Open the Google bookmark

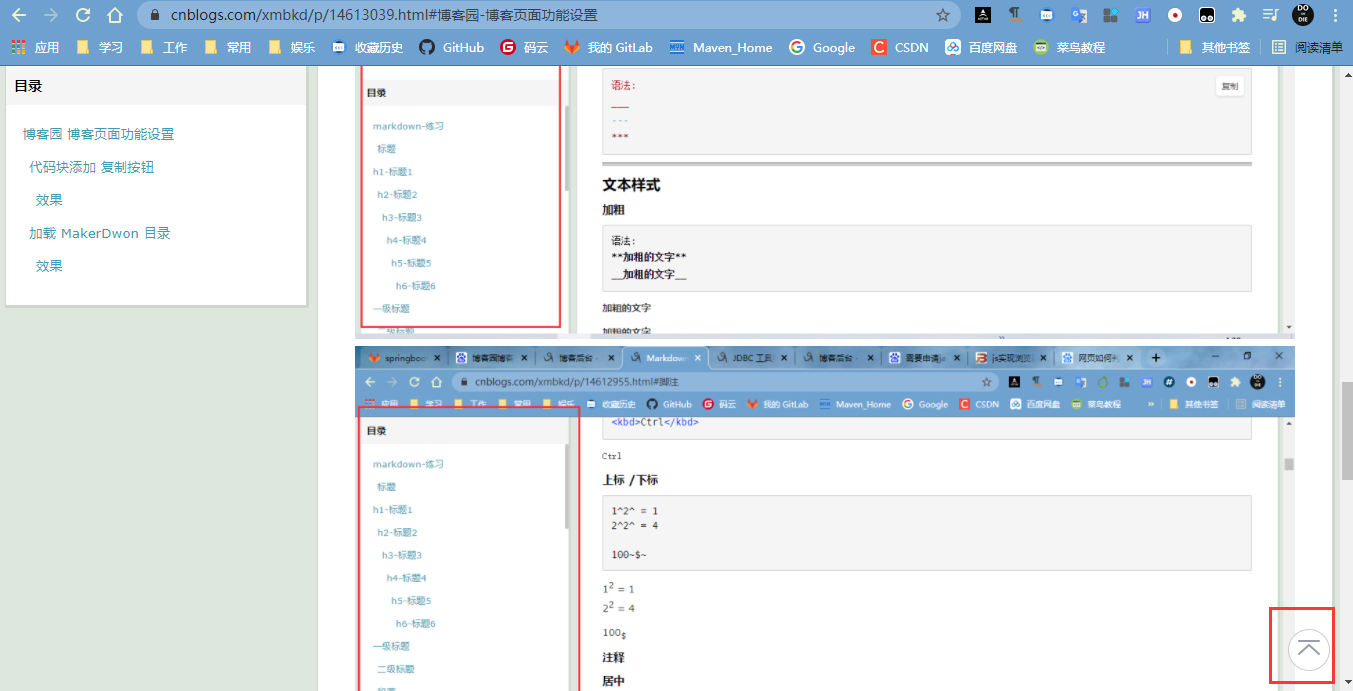[x=822, y=47]
